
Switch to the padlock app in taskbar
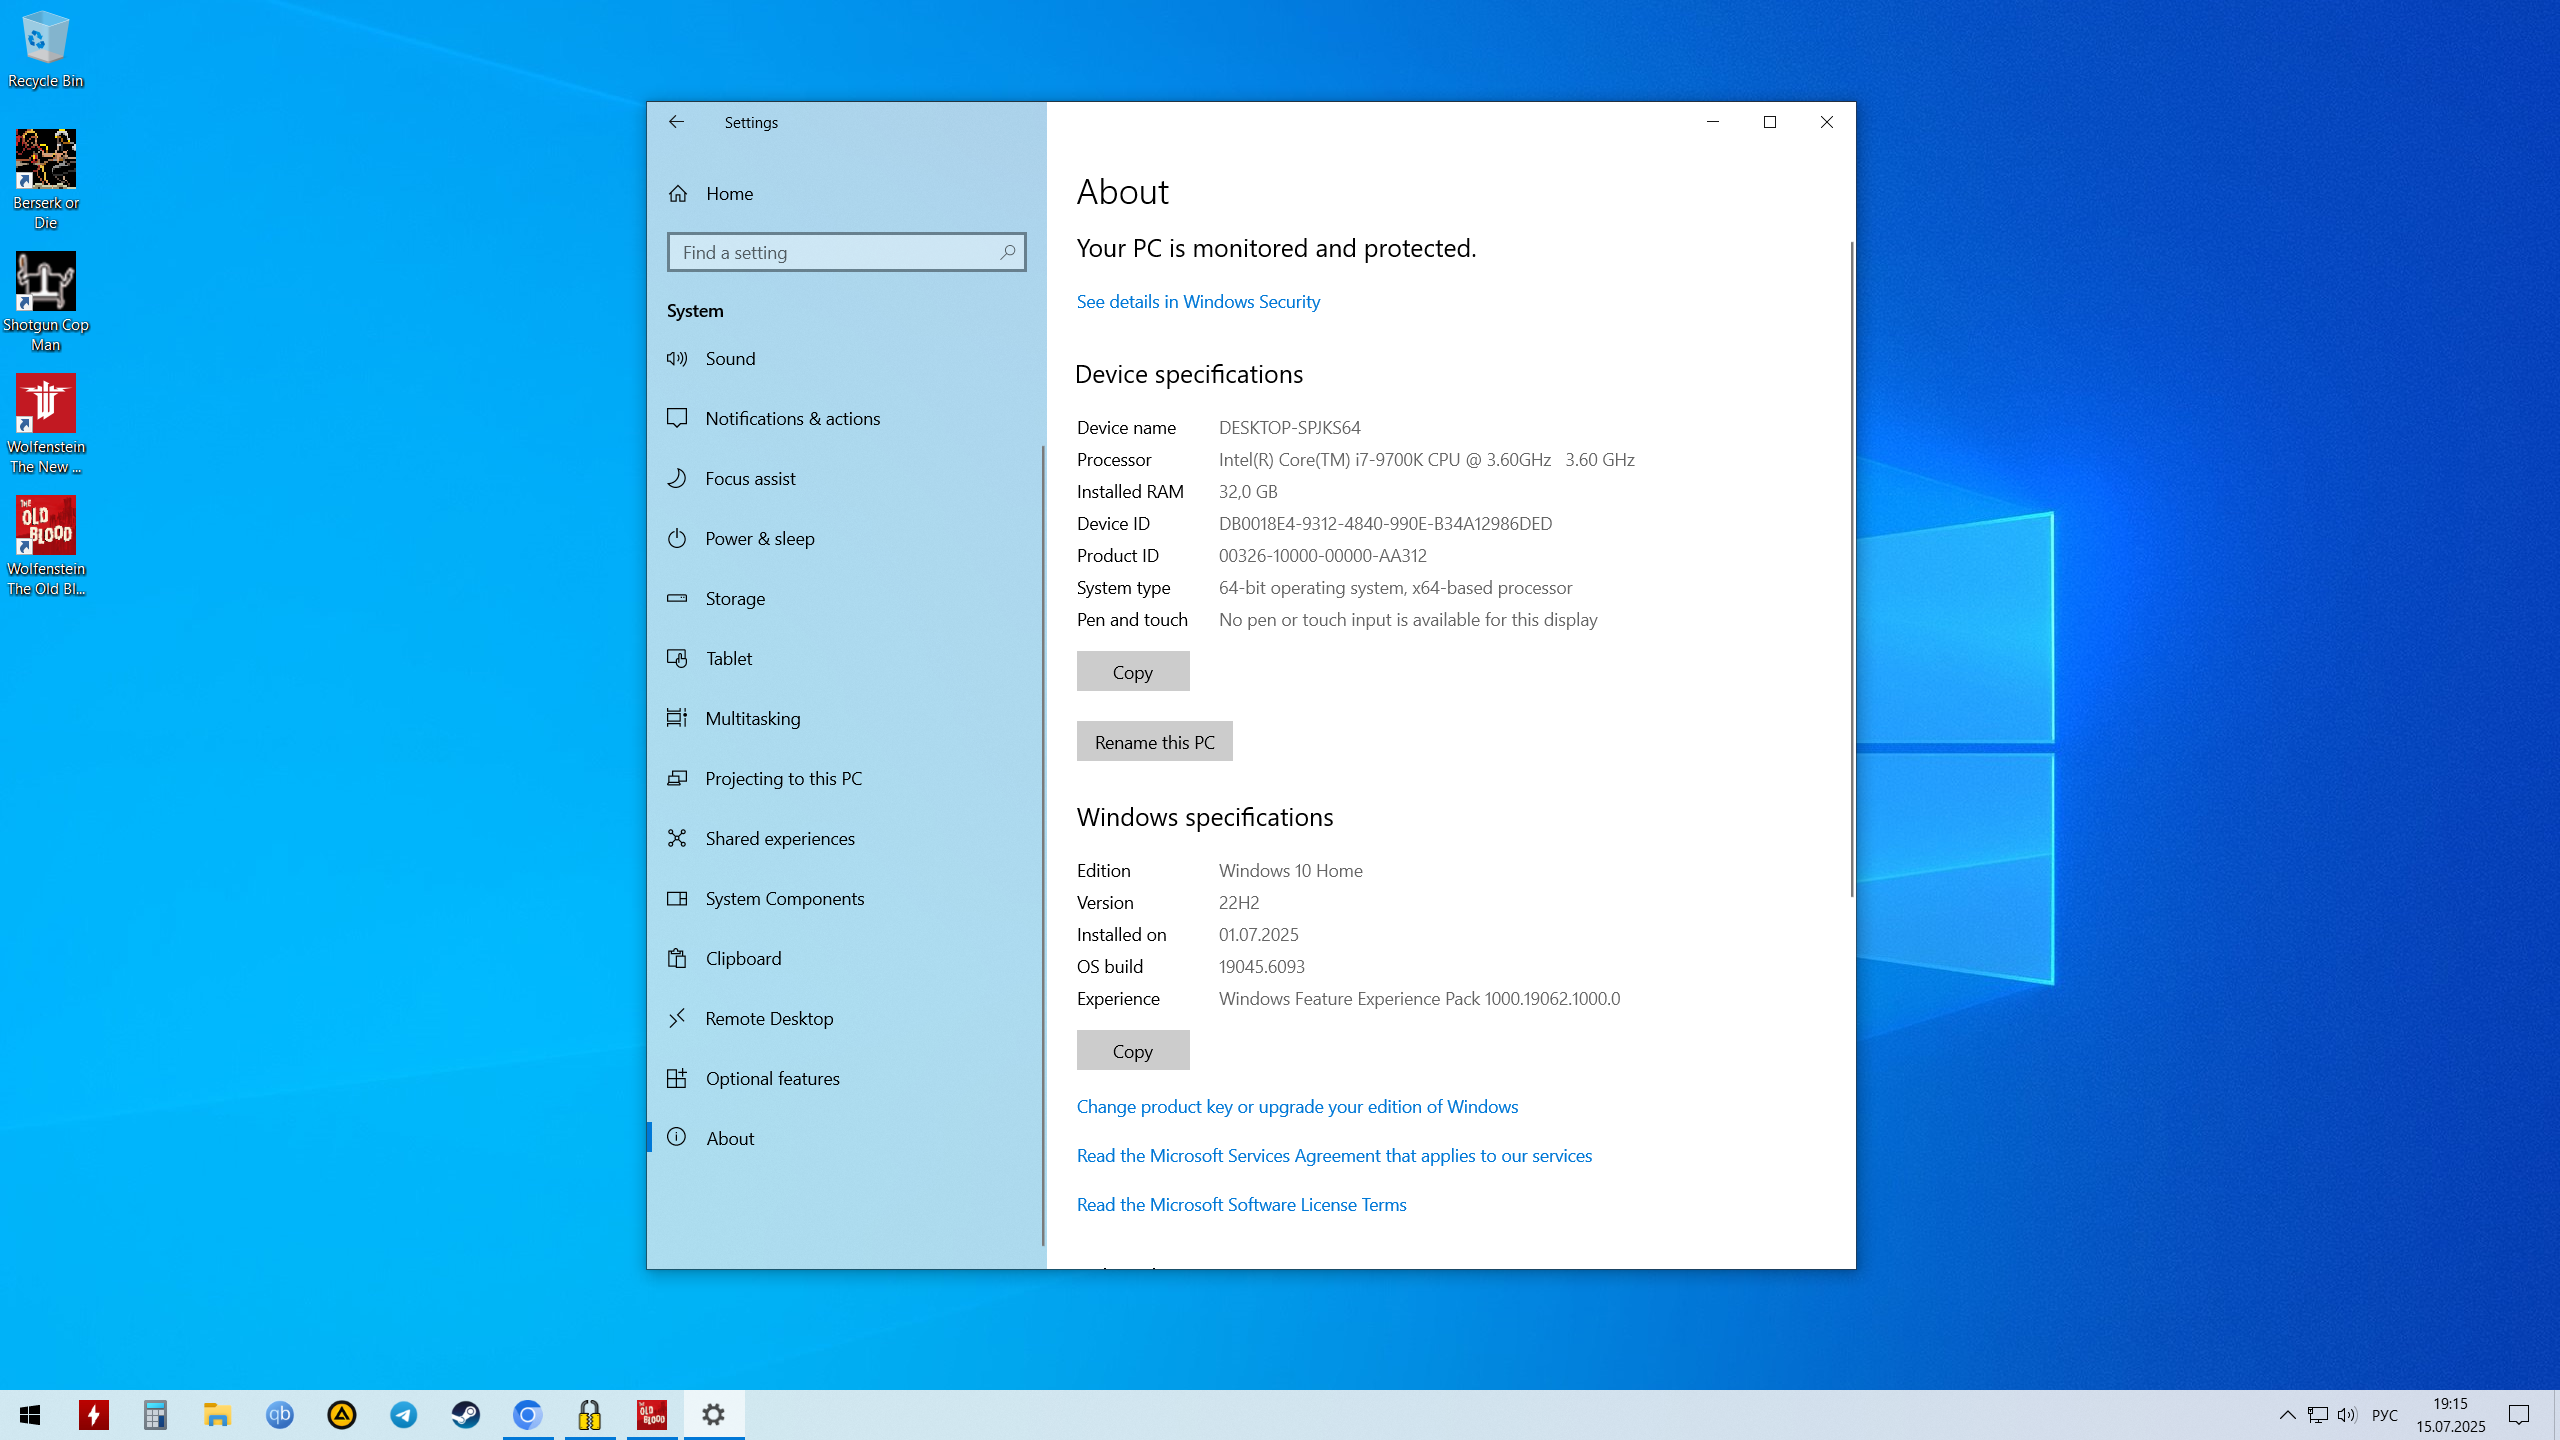[x=590, y=1415]
